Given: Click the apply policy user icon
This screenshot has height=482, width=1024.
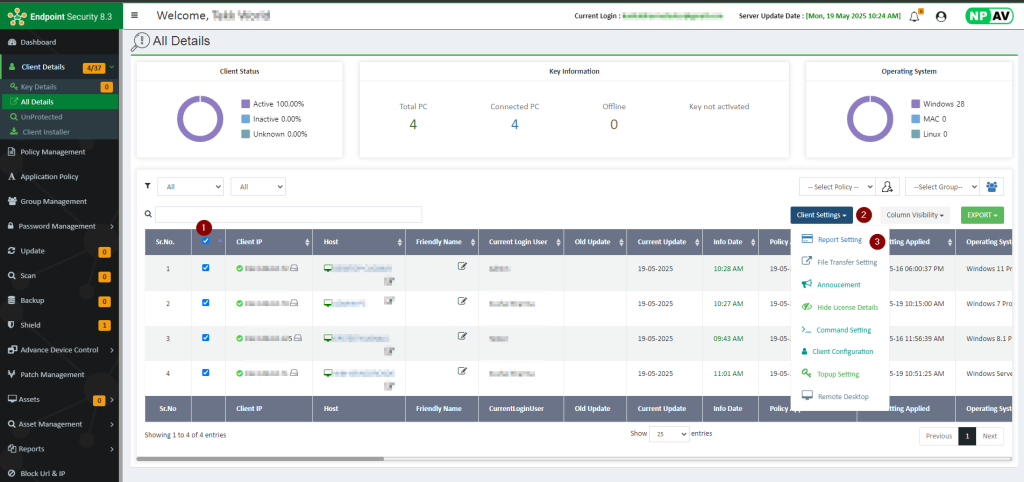Looking at the screenshot, I should coord(887,186).
